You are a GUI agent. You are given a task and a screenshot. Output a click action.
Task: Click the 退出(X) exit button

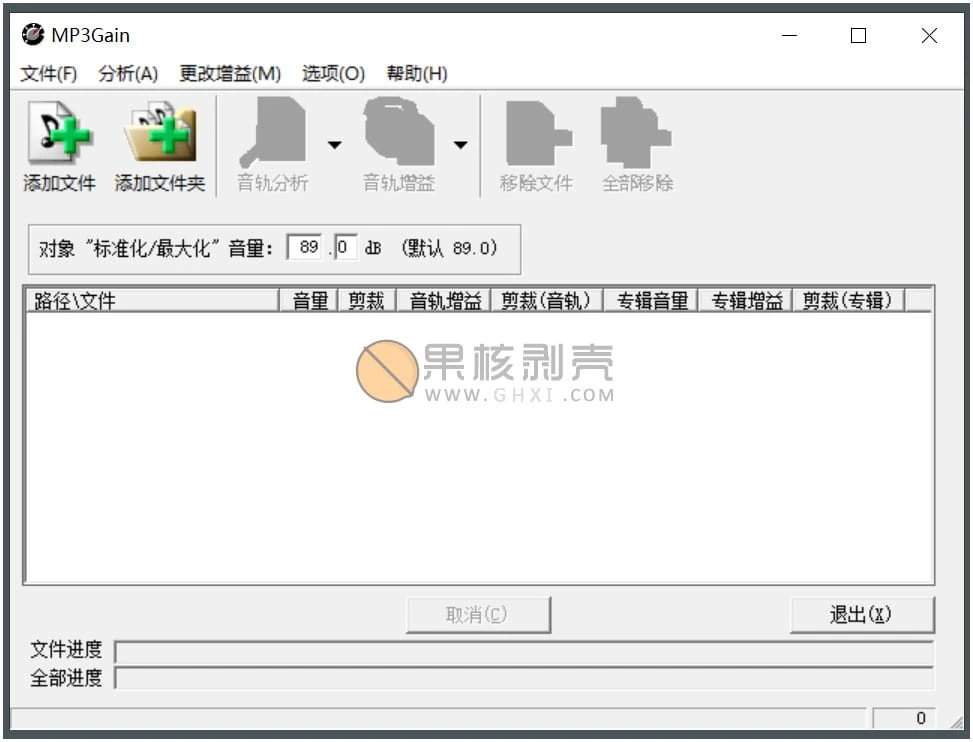(862, 614)
